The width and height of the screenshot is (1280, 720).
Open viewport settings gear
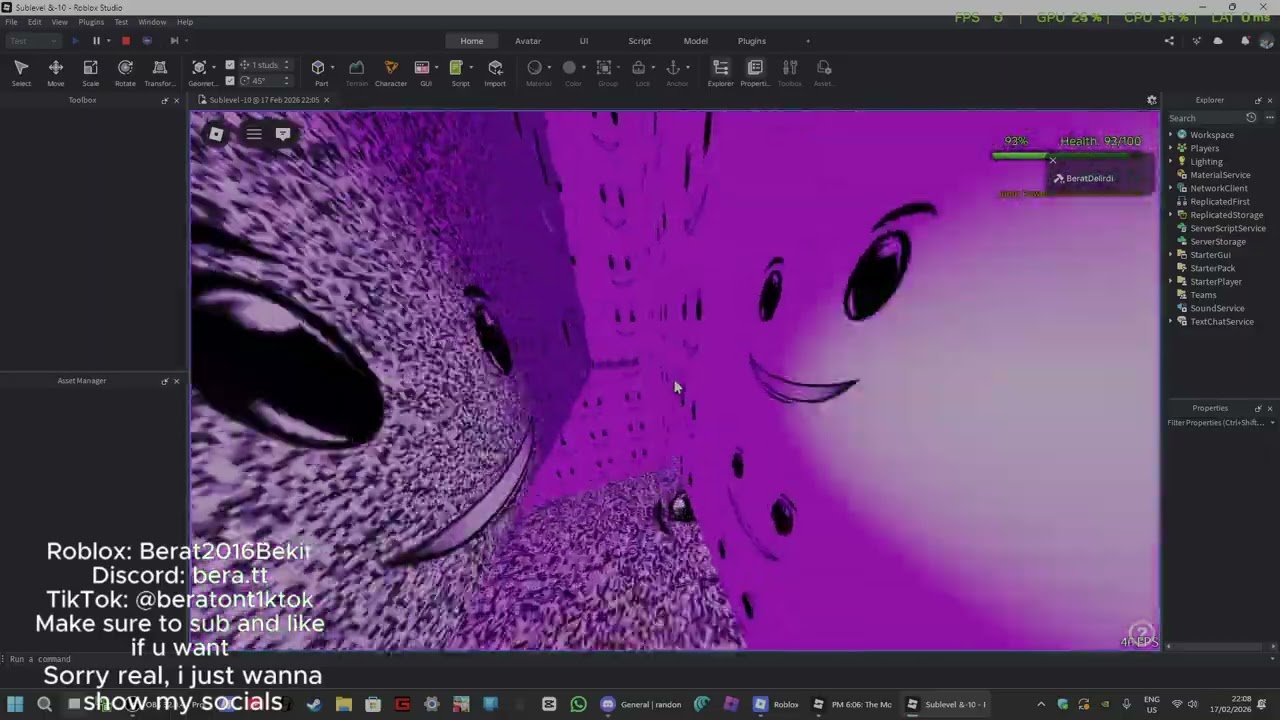click(x=1152, y=100)
